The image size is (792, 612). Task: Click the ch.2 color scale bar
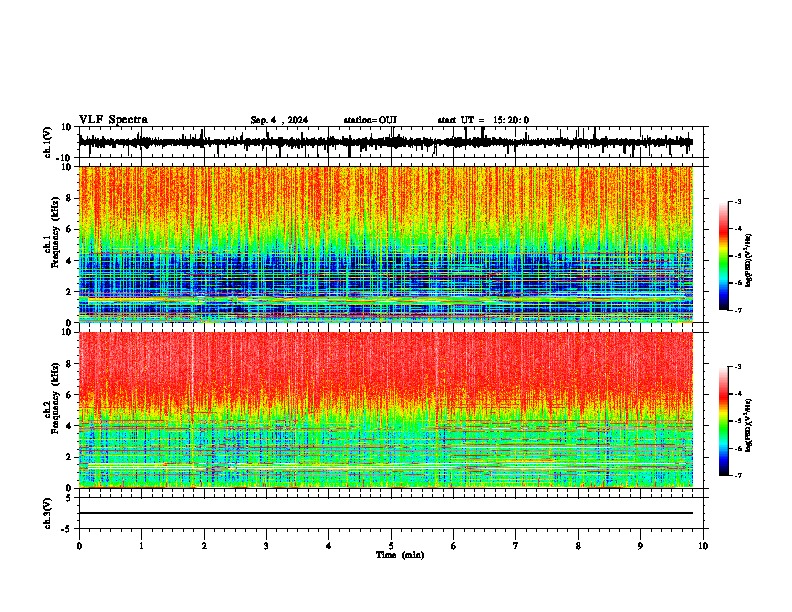pos(723,421)
